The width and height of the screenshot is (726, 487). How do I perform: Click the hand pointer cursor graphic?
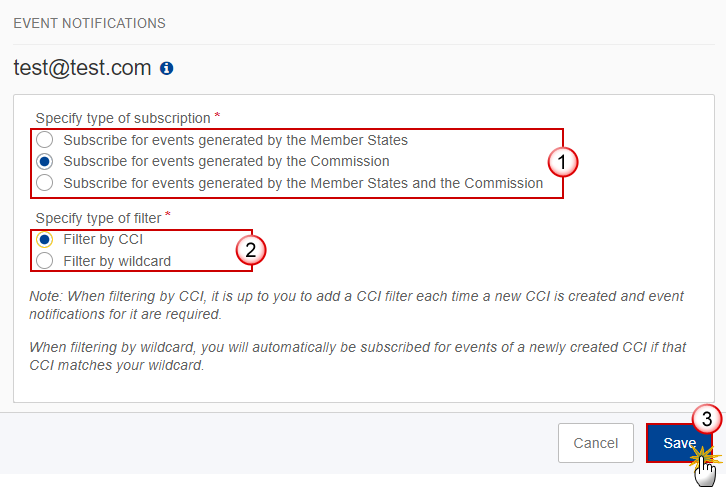[x=706, y=470]
